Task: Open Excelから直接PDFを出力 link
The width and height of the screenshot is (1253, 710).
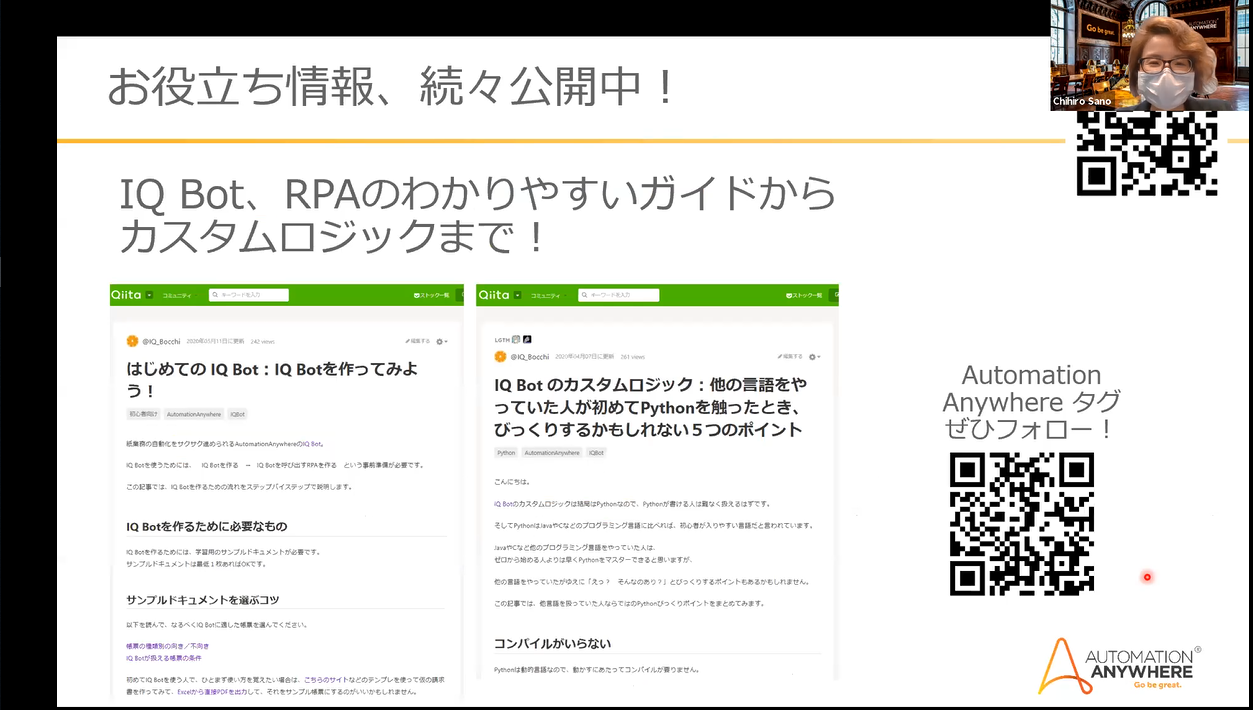Action: 213,691
